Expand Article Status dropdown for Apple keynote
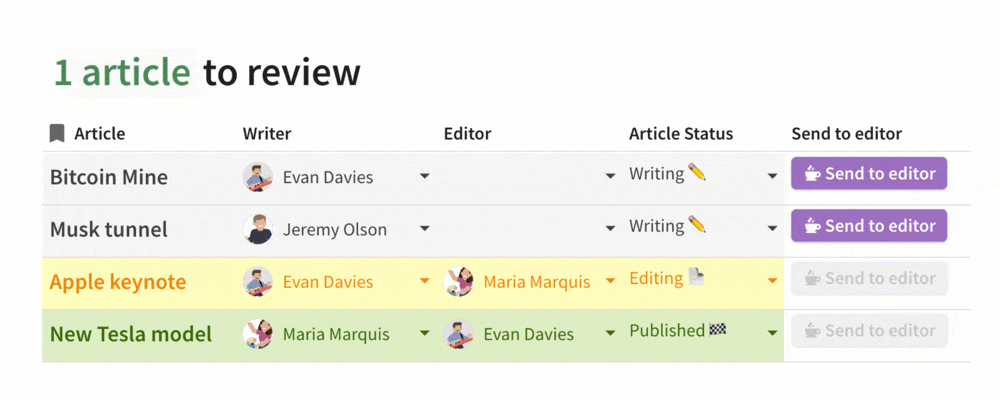The width and height of the screenshot is (1000, 400). click(x=772, y=280)
